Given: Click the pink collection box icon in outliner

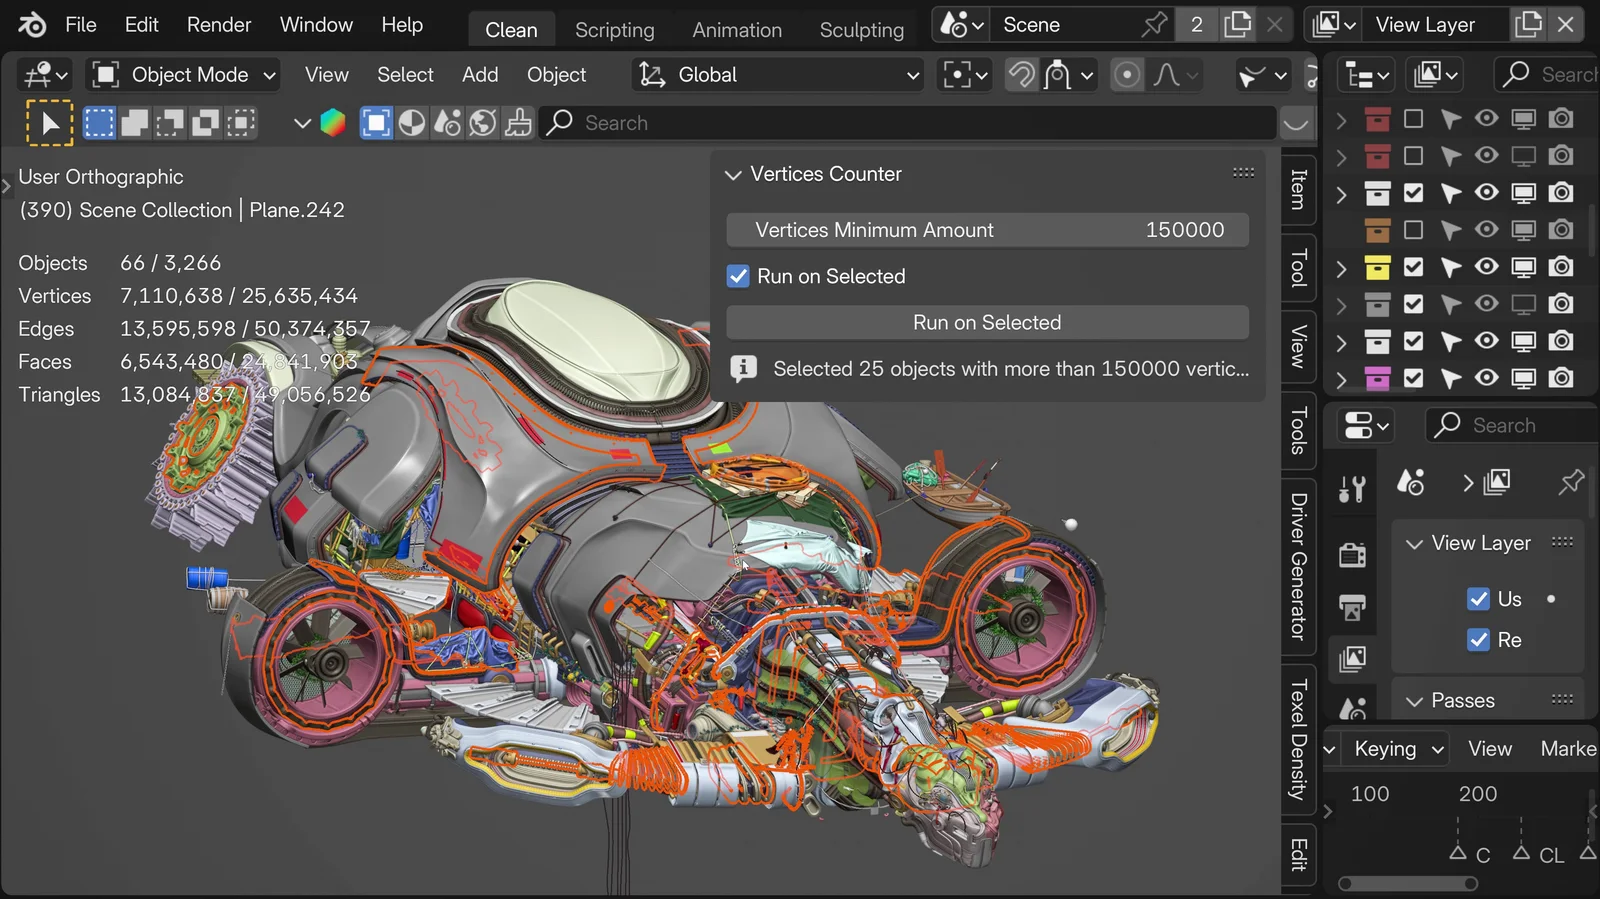Looking at the screenshot, I should [x=1378, y=378].
